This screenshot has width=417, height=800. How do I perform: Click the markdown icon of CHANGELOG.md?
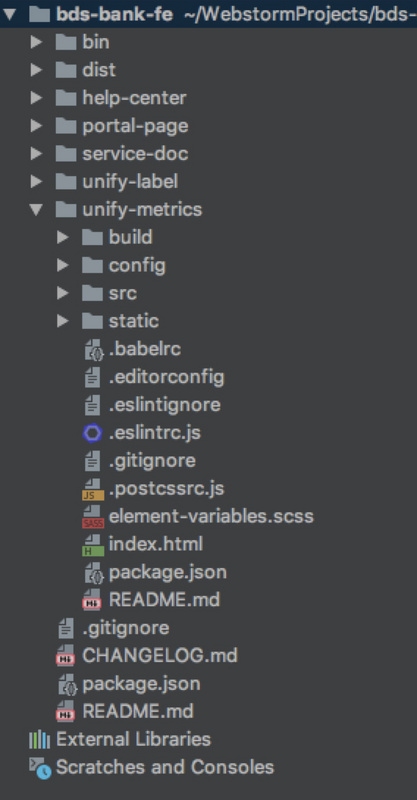[x=66, y=656]
